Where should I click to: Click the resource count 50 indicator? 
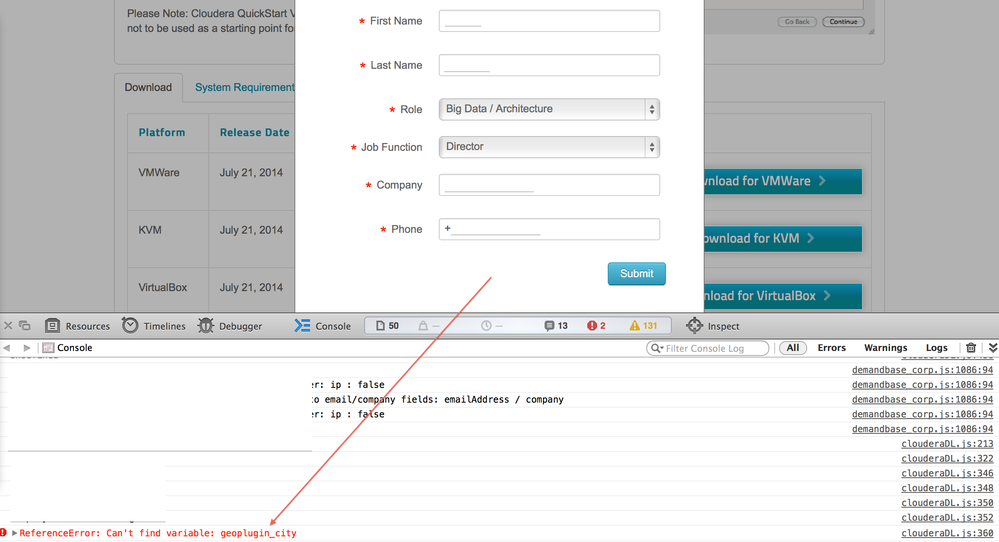click(x=387, y=325)
